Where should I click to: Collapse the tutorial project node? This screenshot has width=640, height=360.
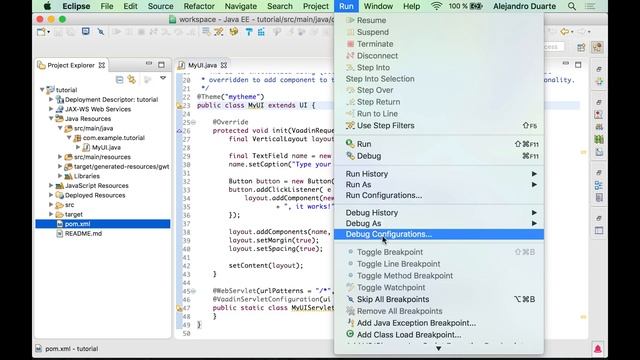click(x=42, y=90)
